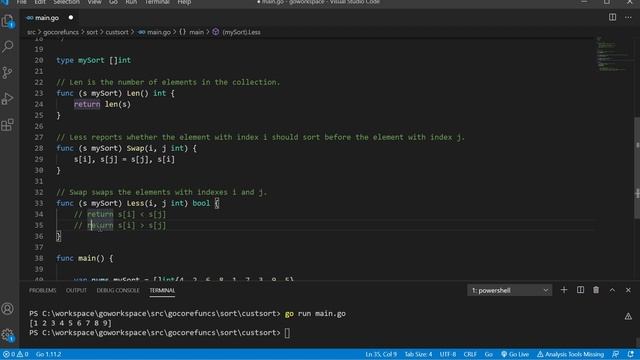Click terminal warning triangle icon

(x=628, y=316)
